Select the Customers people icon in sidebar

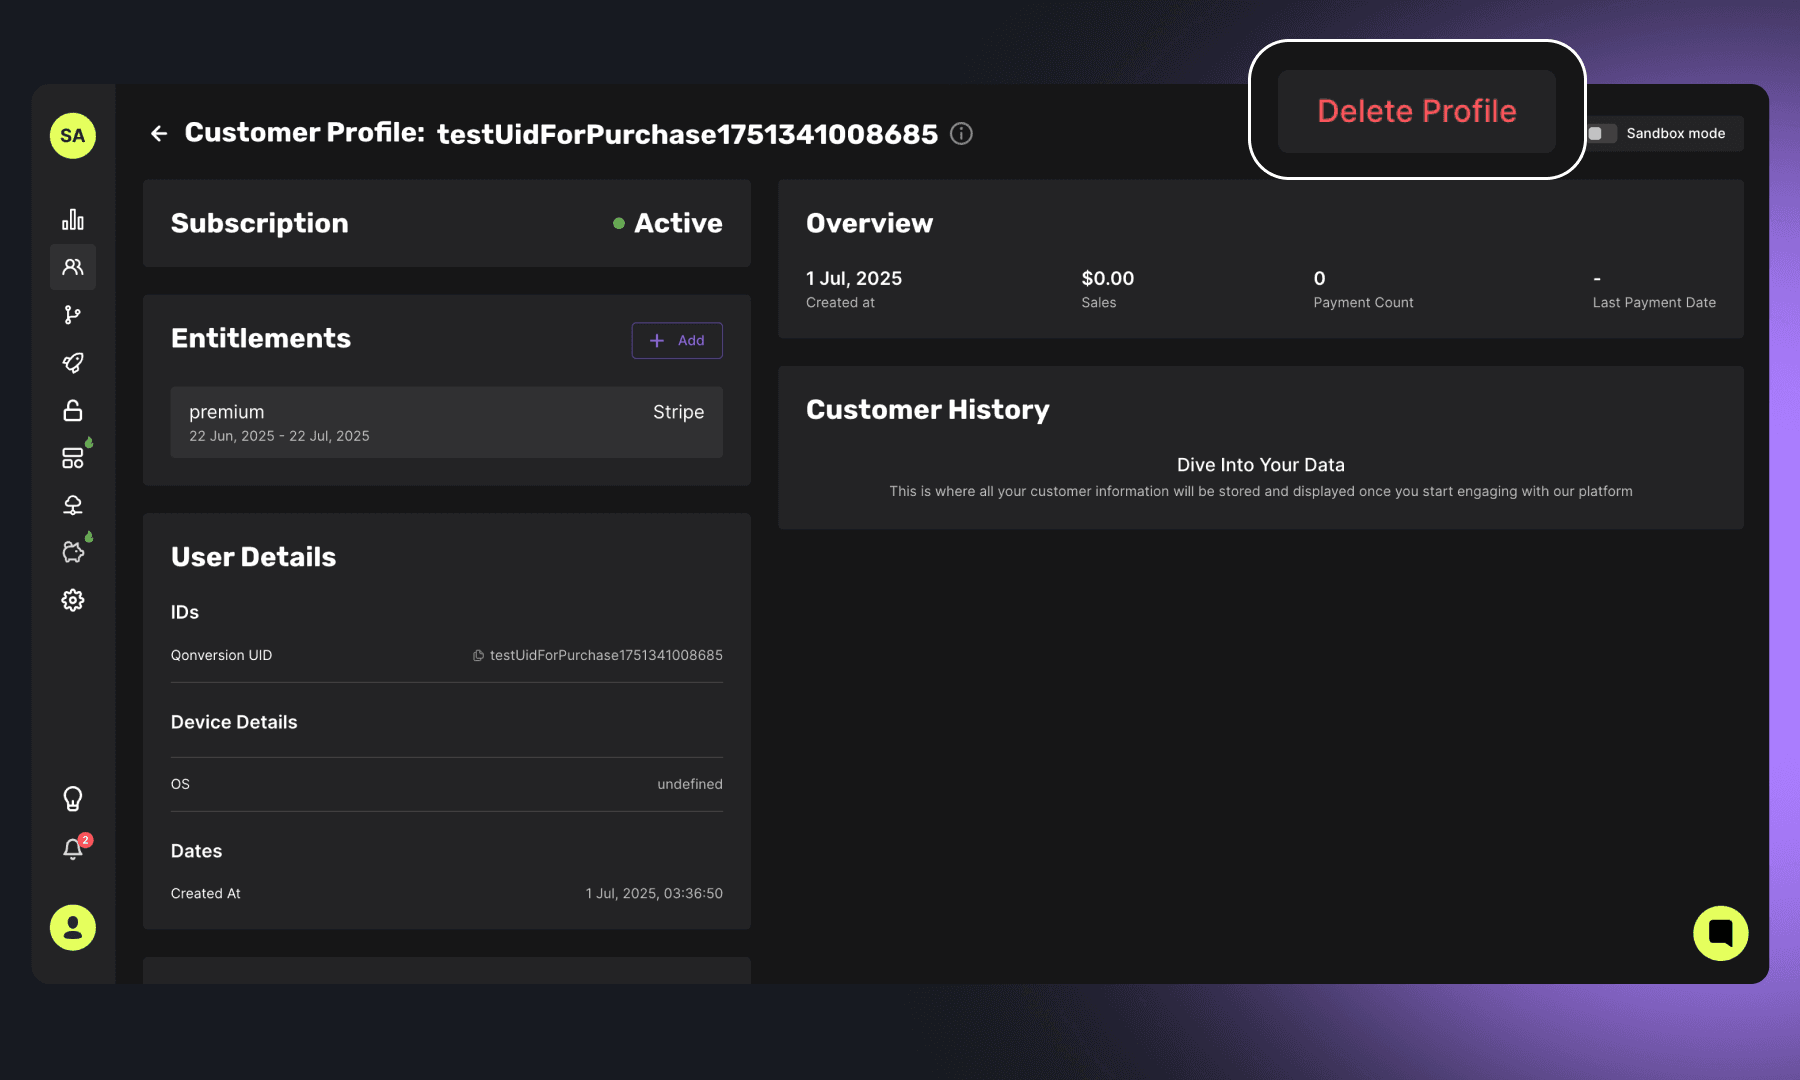click(72, 267)
